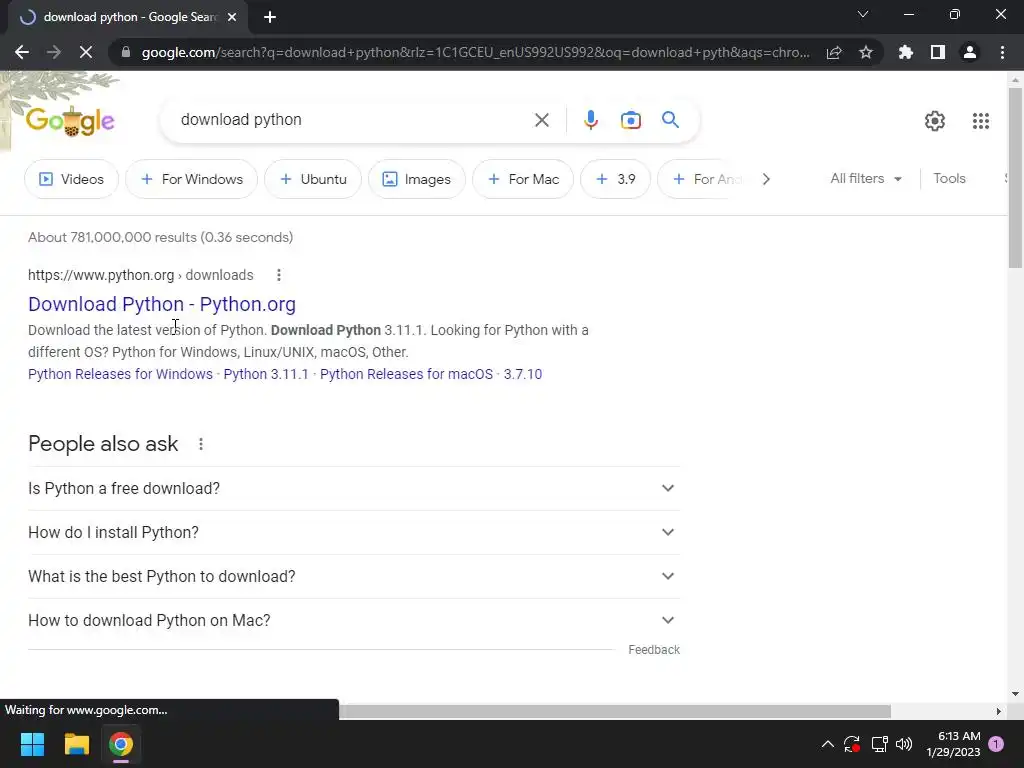View site security lock info
The image size is (1024, 768).
coord(126,52)
